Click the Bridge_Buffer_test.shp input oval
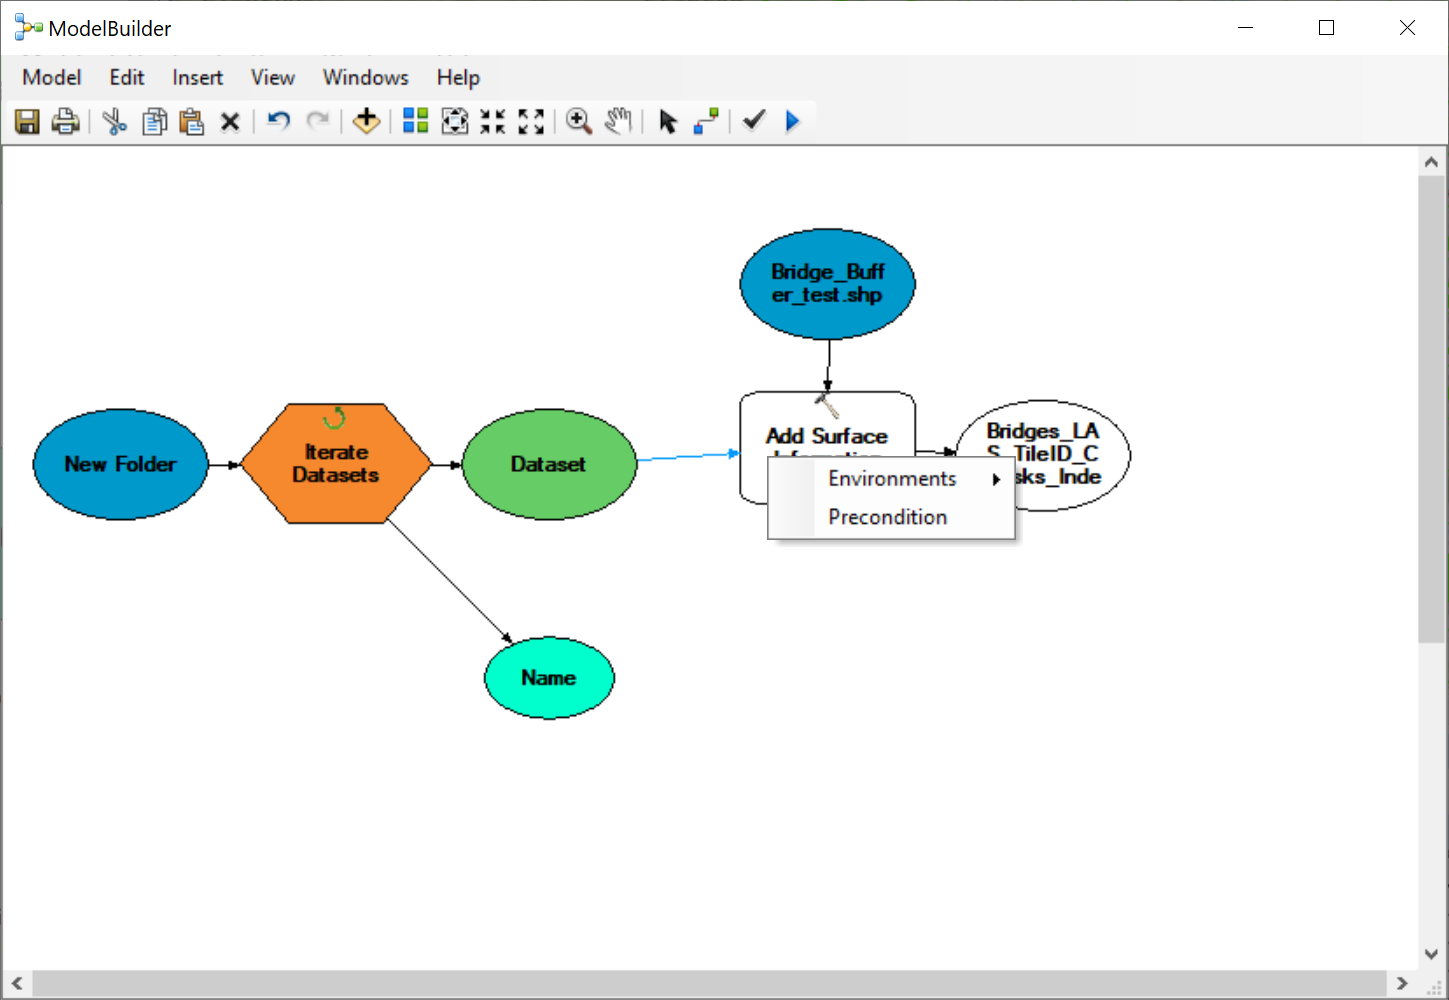This screenshot has height=1000, width=1449. [827, 283]
